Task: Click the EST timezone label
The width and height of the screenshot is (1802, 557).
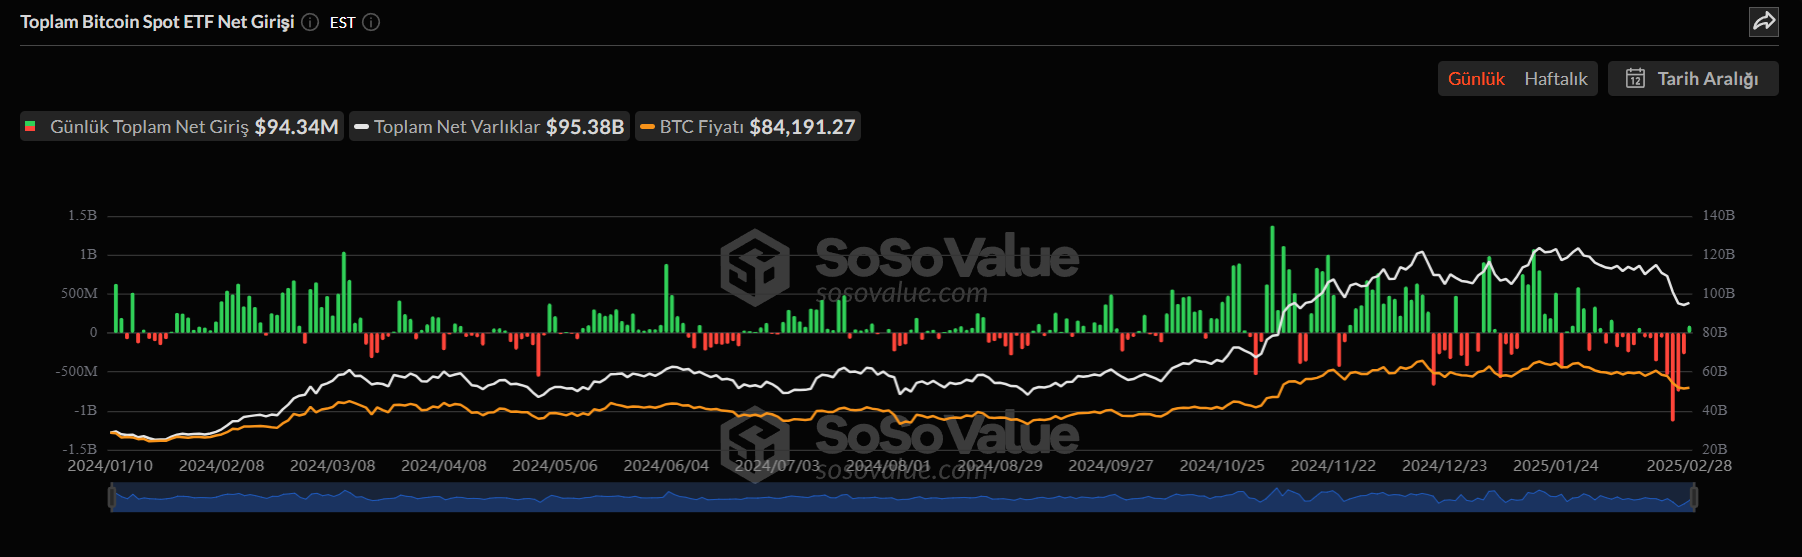Action: pos(342,22)
